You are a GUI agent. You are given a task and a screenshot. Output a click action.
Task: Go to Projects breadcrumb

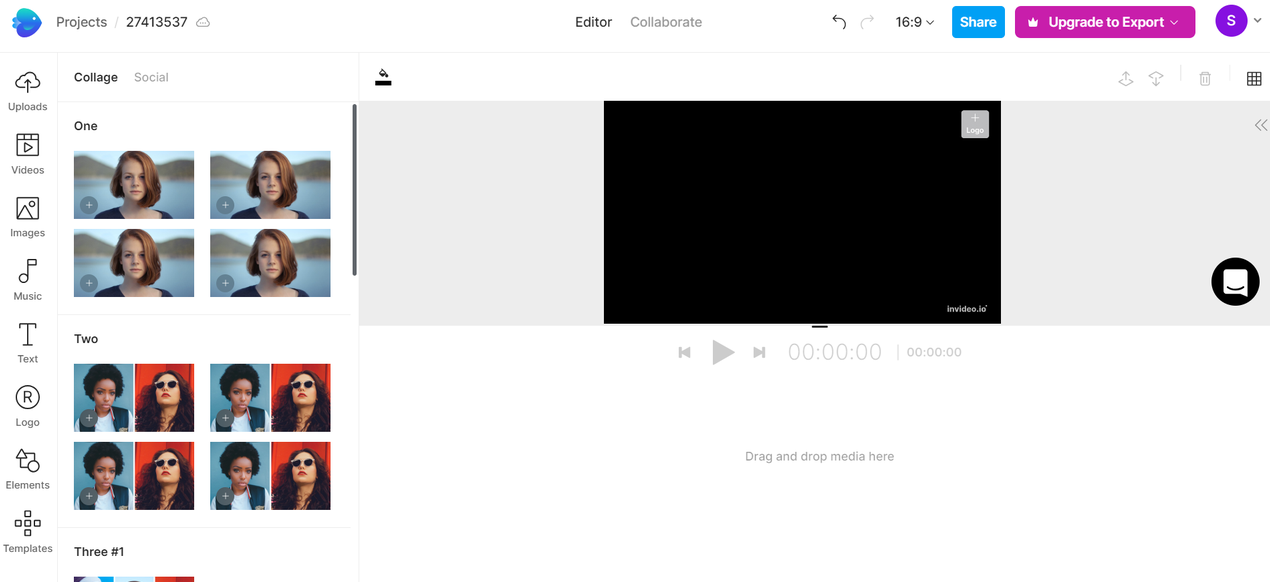[81, 22]
